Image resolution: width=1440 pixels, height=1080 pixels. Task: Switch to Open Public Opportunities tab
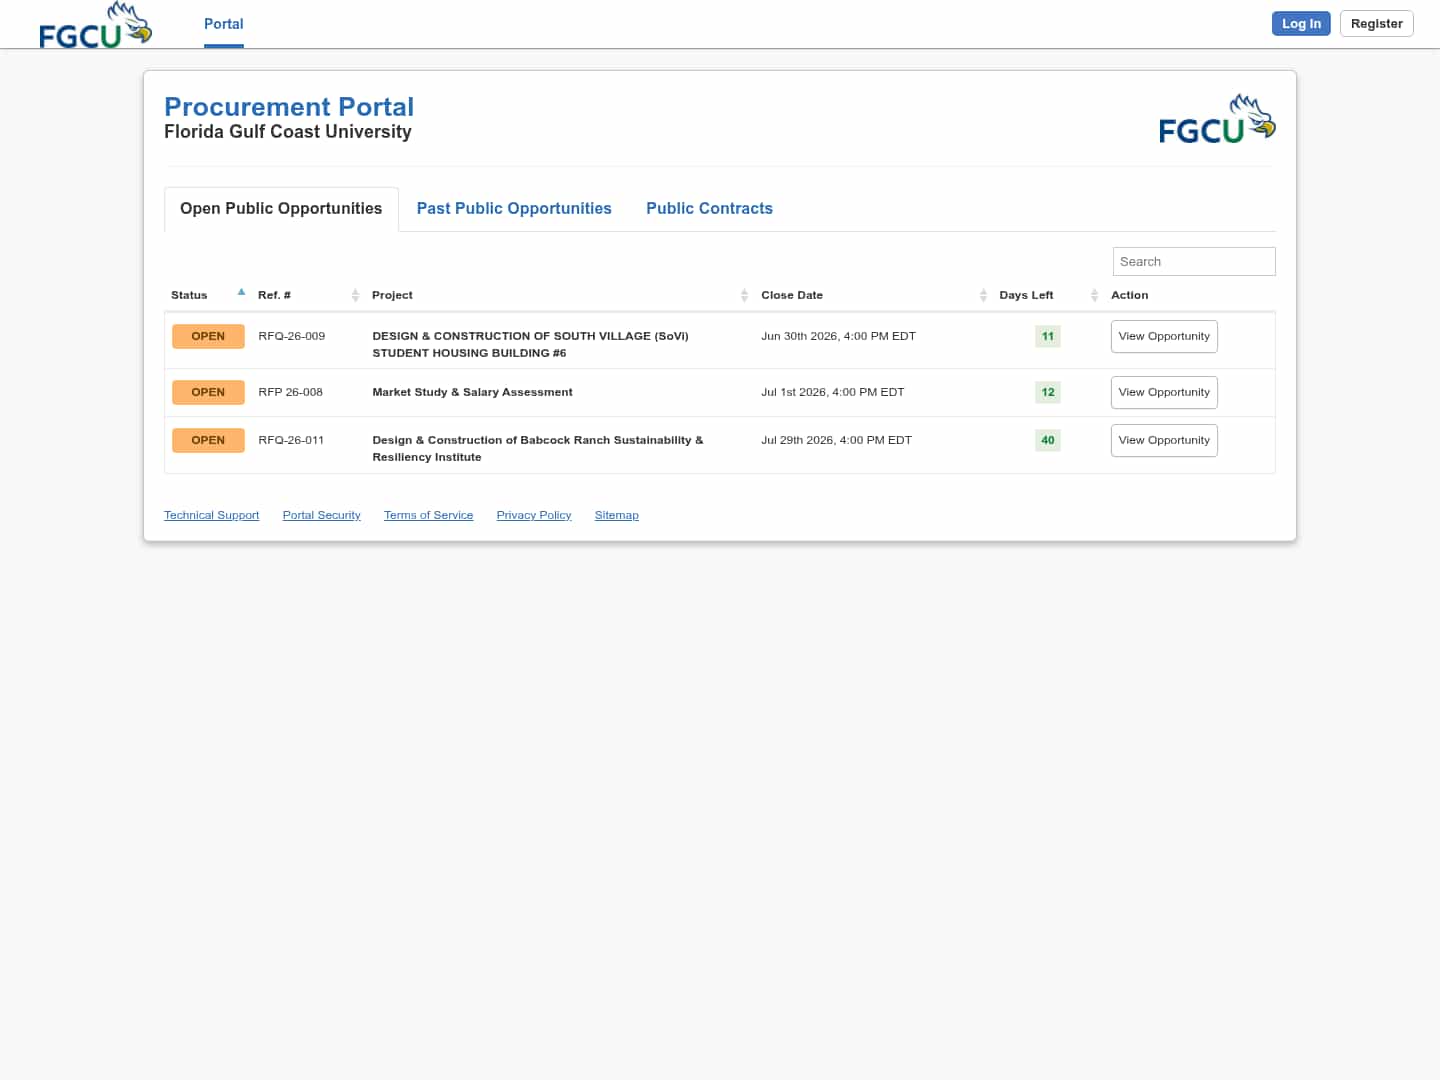(281, 209)
